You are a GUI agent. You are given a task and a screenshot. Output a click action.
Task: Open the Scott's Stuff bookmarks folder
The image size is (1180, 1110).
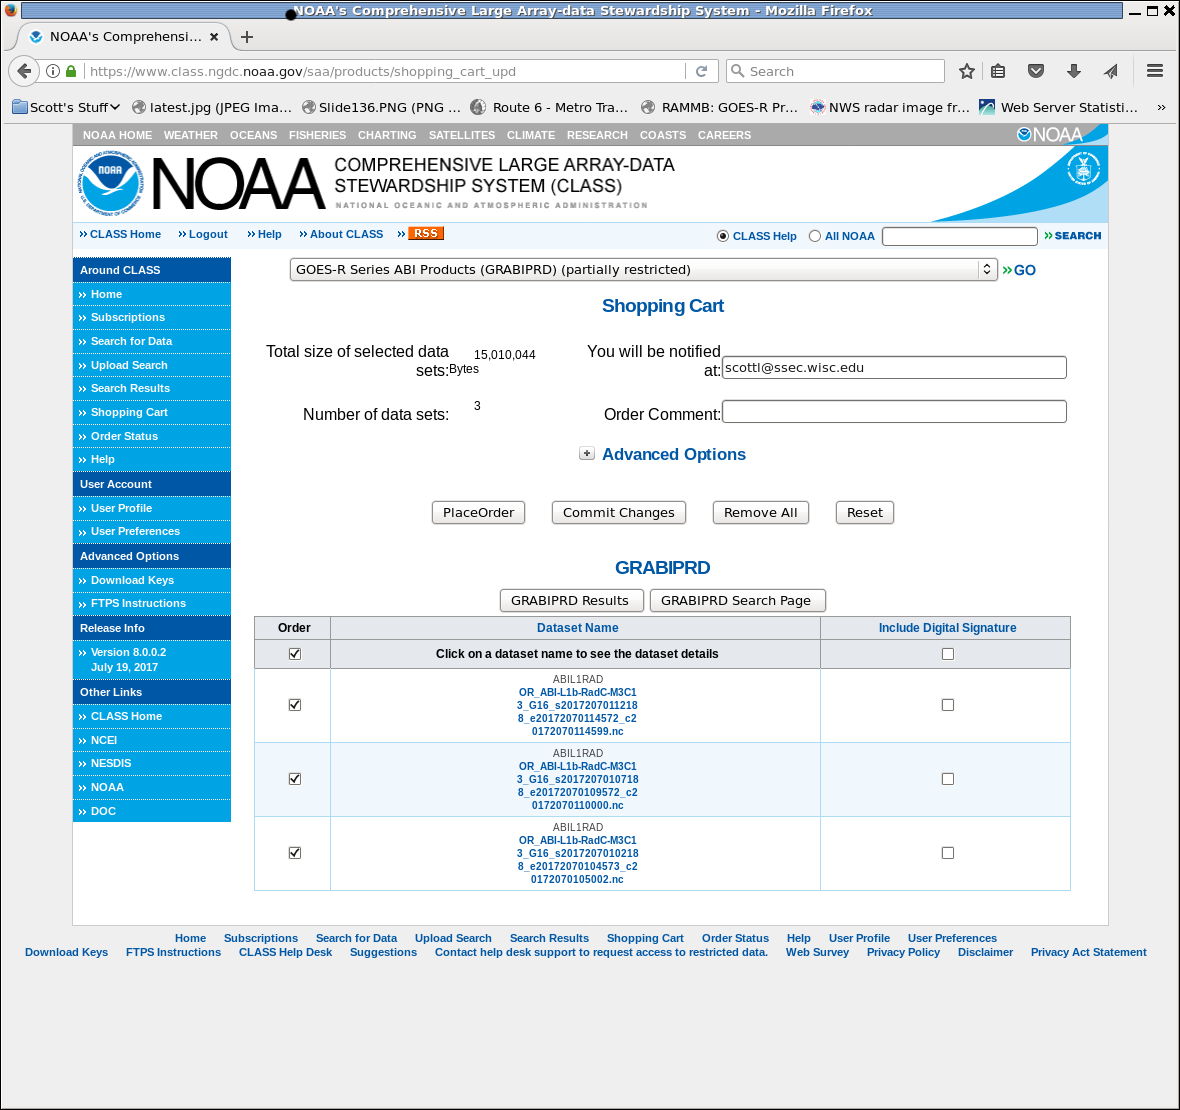[66, 108]
